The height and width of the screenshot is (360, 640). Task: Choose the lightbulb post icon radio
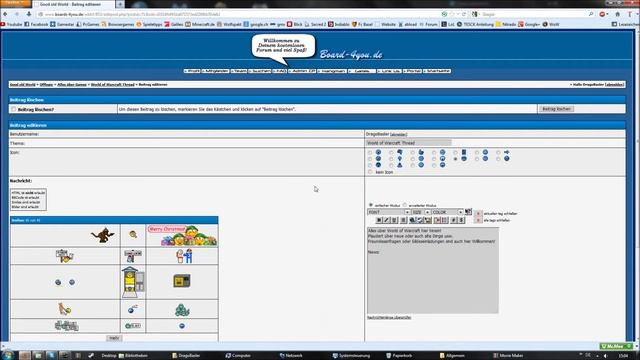click(391, 159)
